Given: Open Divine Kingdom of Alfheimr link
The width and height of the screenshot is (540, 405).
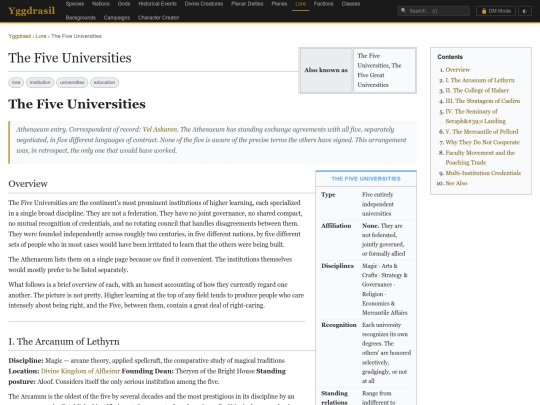Looking at the screenshot, I should [81, 371].
